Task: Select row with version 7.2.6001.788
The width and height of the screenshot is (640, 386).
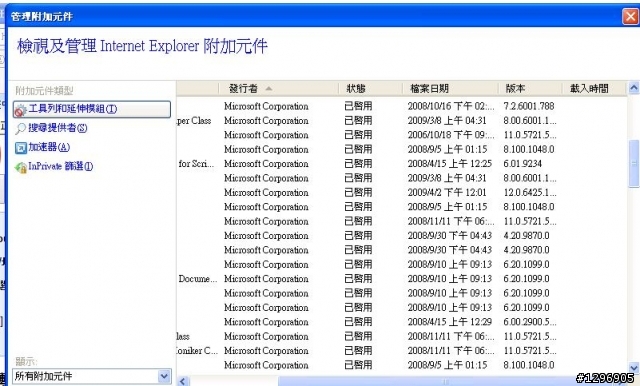Action: click(x=402, y=106)
